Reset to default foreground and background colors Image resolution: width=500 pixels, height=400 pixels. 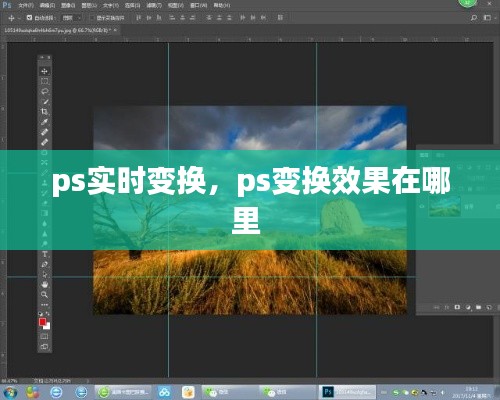[41, 313]
